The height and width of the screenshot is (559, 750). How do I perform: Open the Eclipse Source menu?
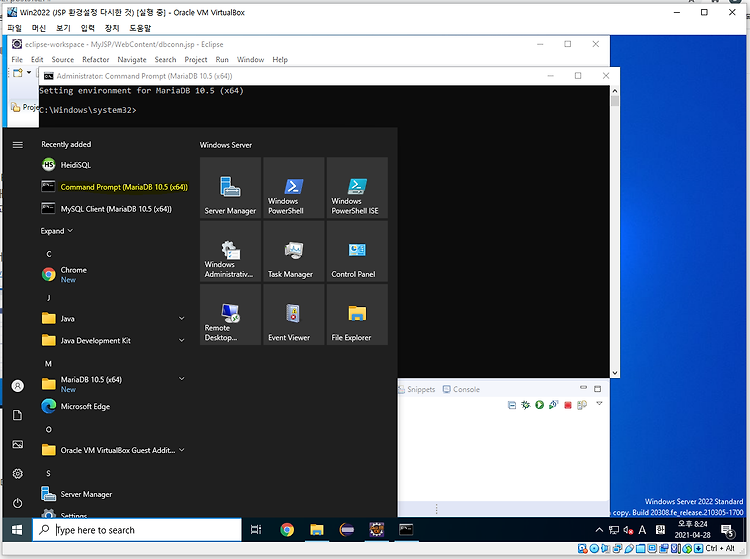click(63, 60)
